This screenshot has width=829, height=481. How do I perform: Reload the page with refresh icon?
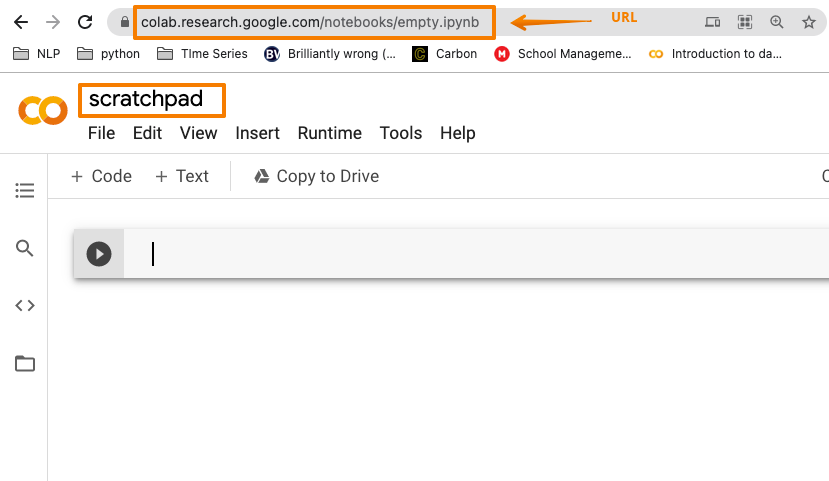[85, 22]
